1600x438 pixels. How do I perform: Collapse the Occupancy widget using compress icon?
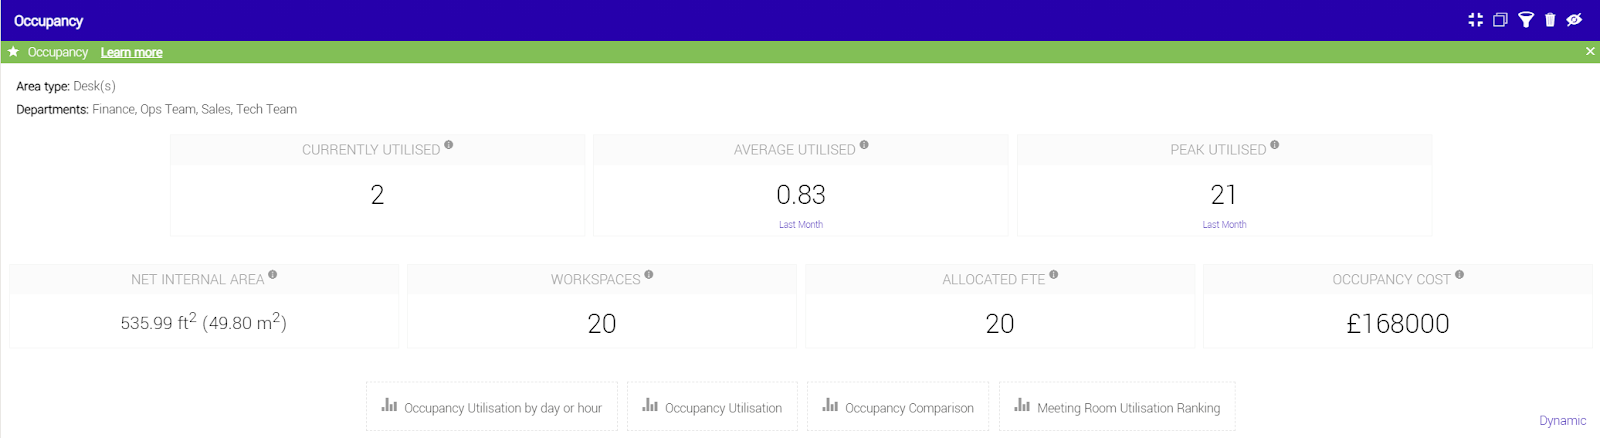[1475, 20]
